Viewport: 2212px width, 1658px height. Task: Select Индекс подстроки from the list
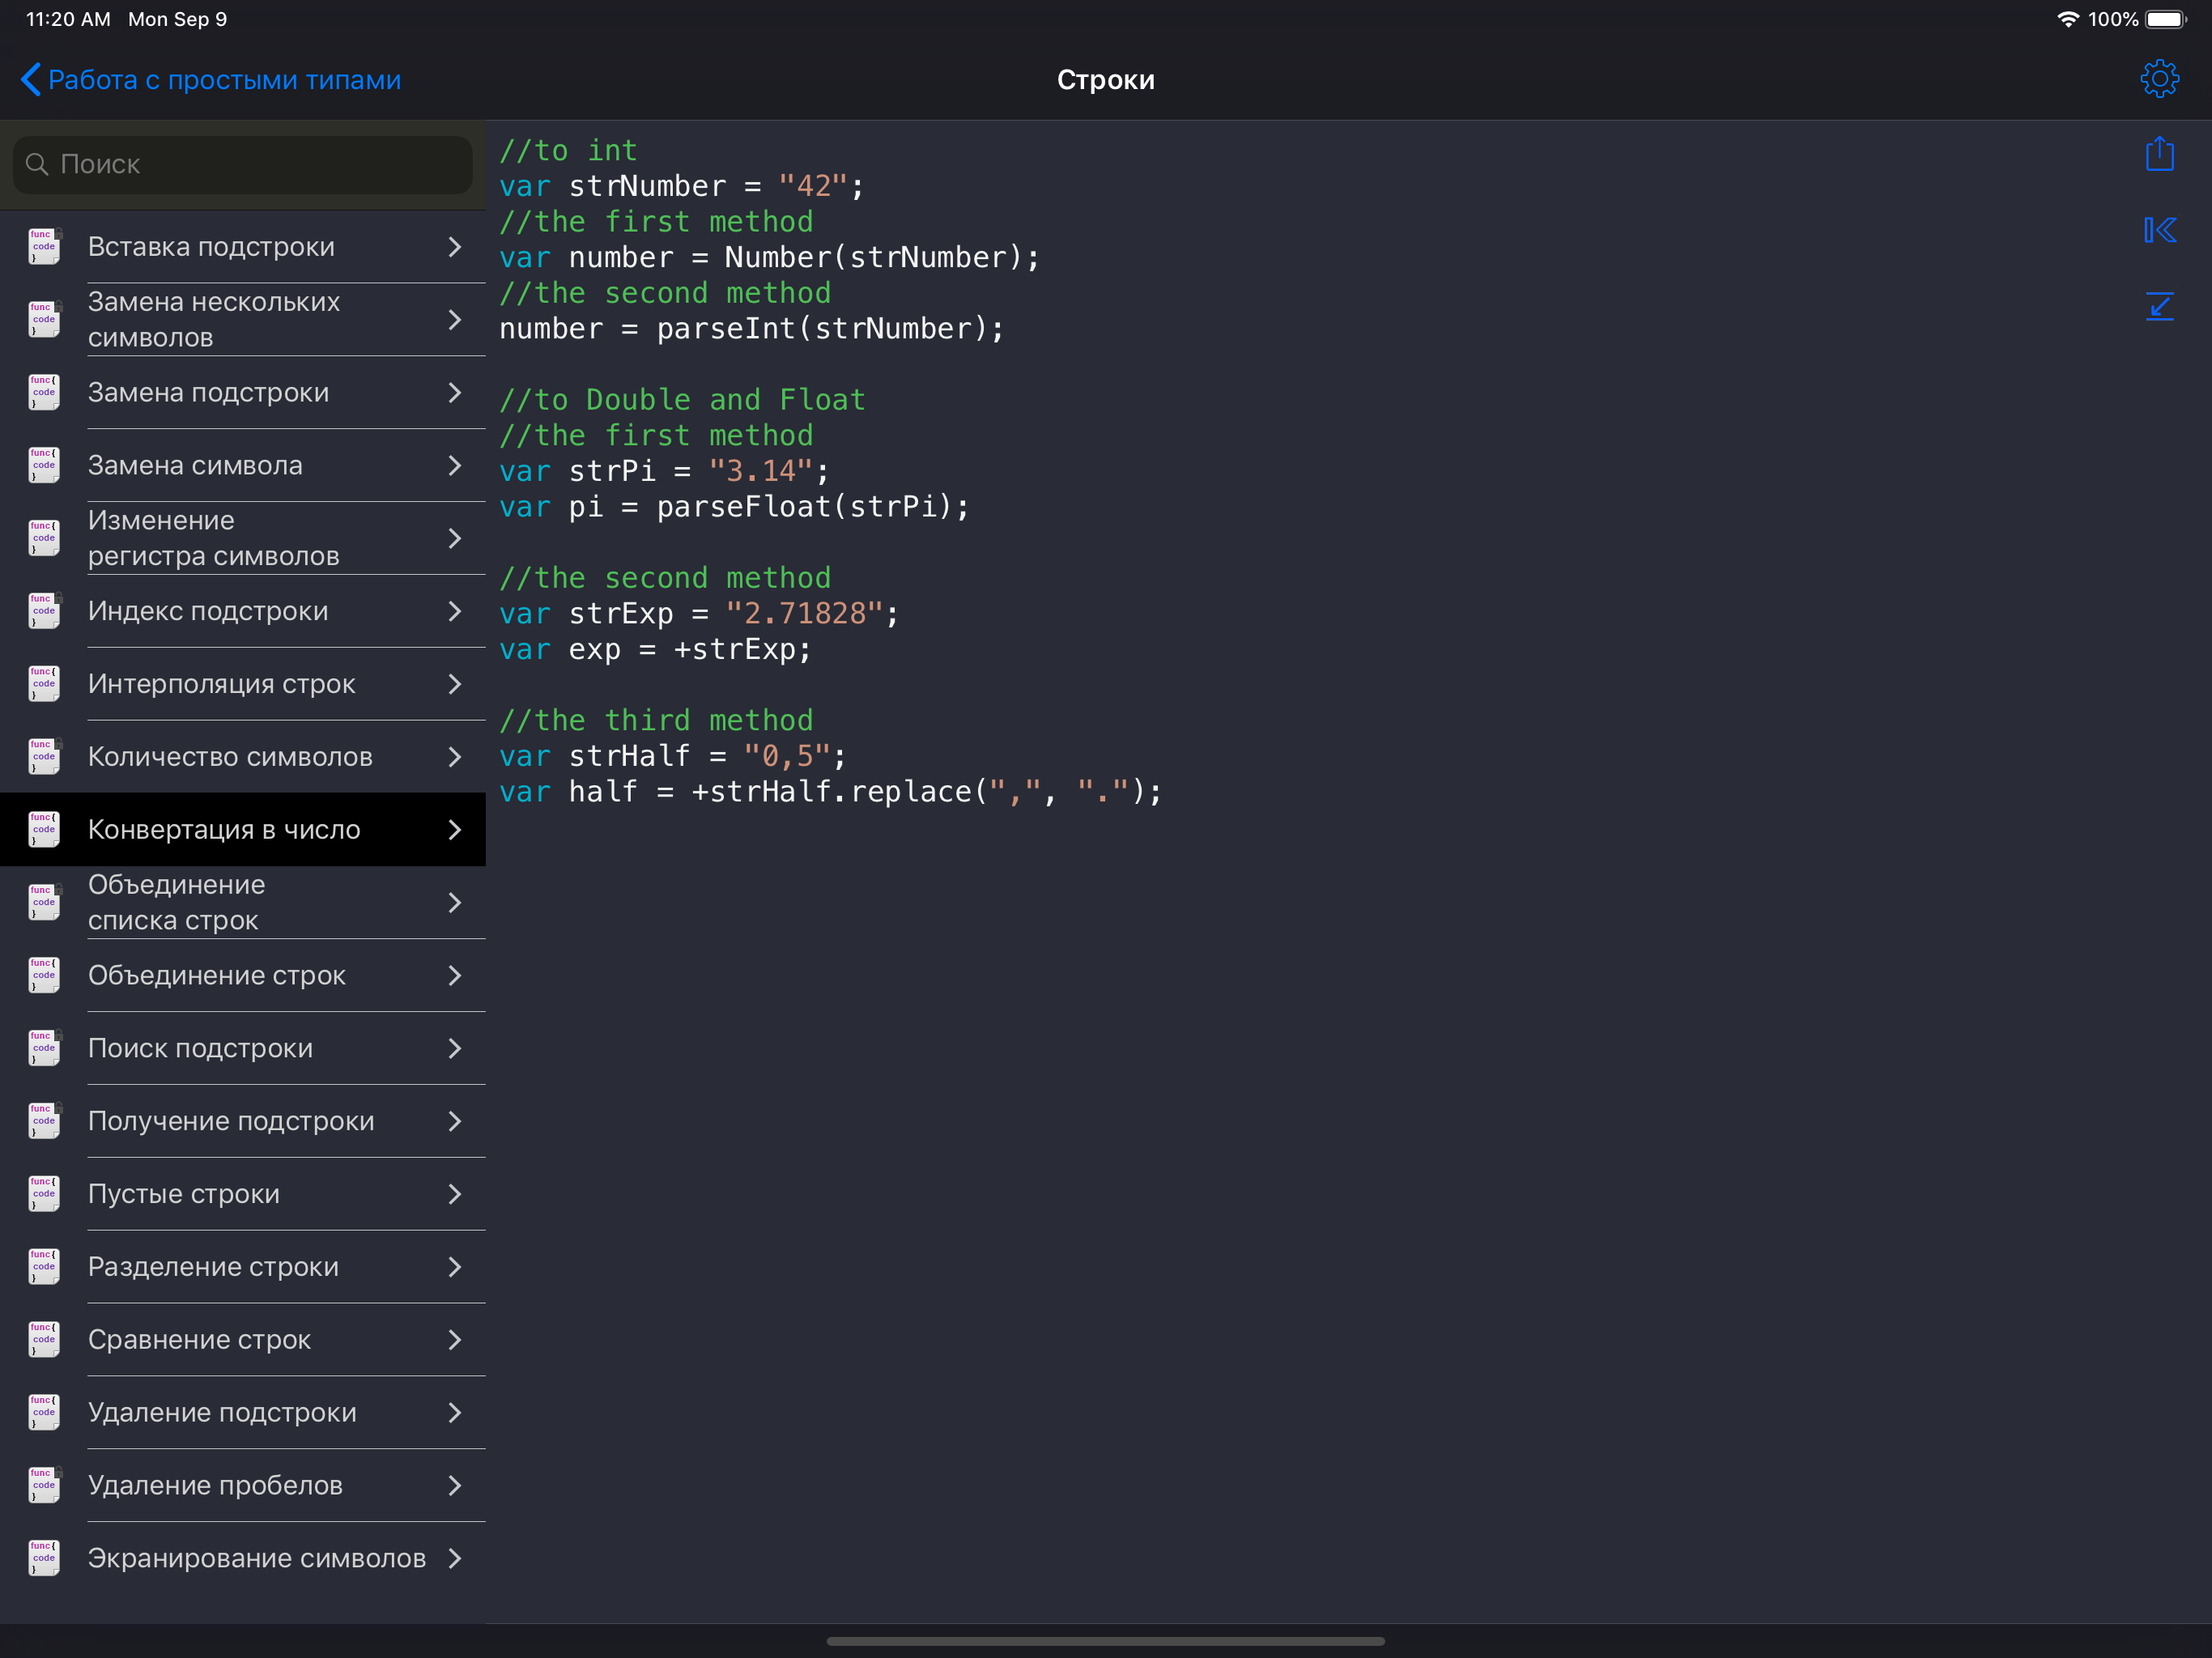coord(208,611)
